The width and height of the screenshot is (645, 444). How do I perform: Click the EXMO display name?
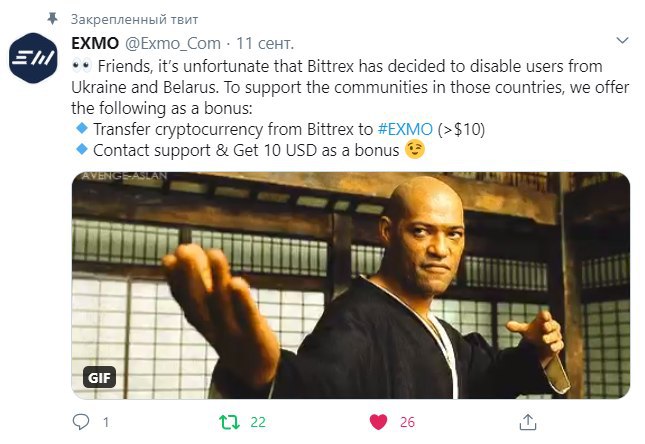click(x=95, y=43)
